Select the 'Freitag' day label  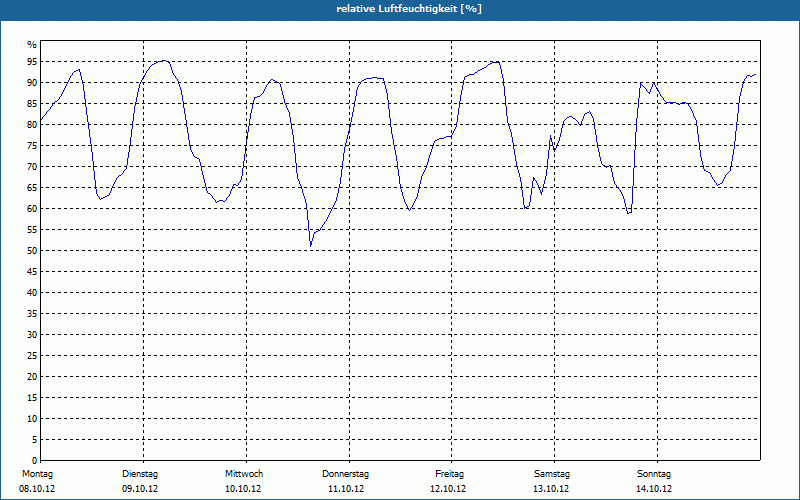(x=449, y=474)
